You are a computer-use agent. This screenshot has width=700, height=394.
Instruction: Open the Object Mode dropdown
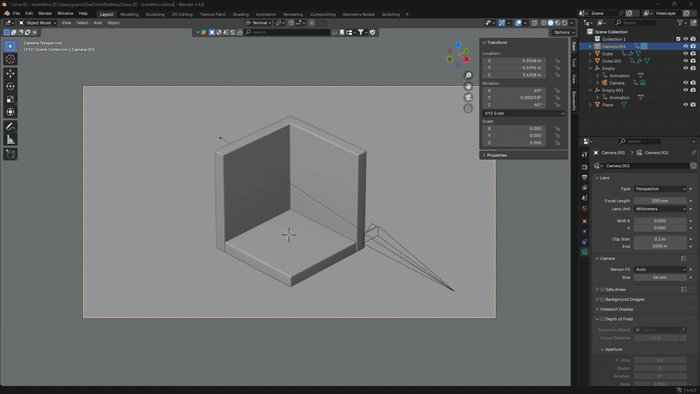[38, 23]
